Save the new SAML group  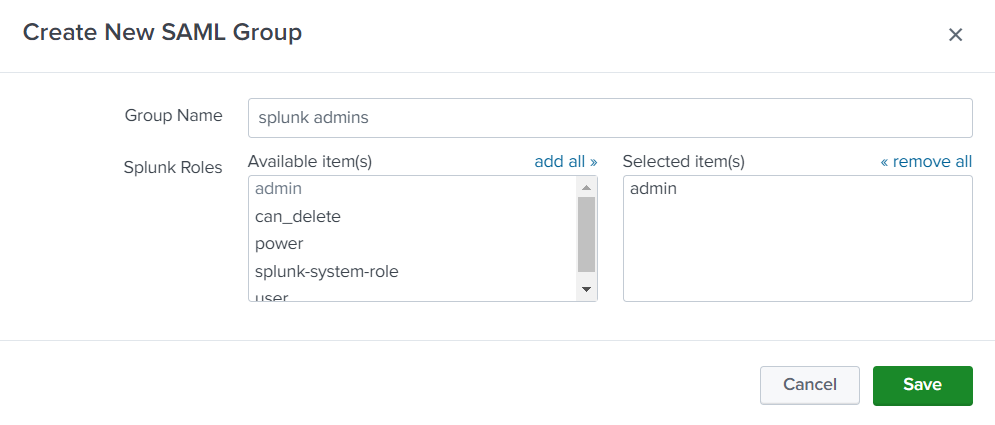(922, 385)
